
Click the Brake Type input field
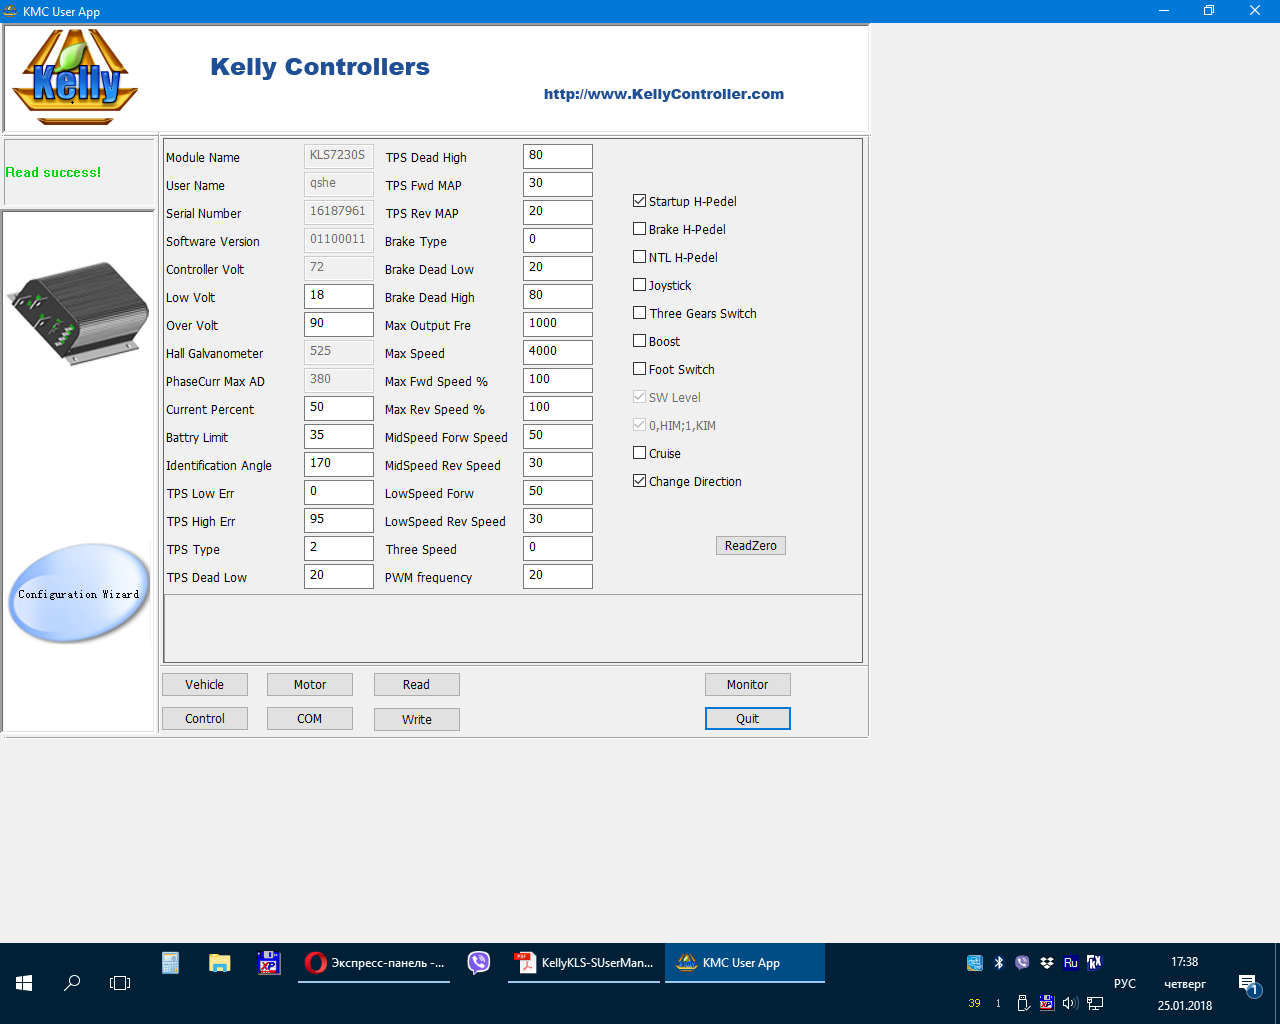(558, 240)
